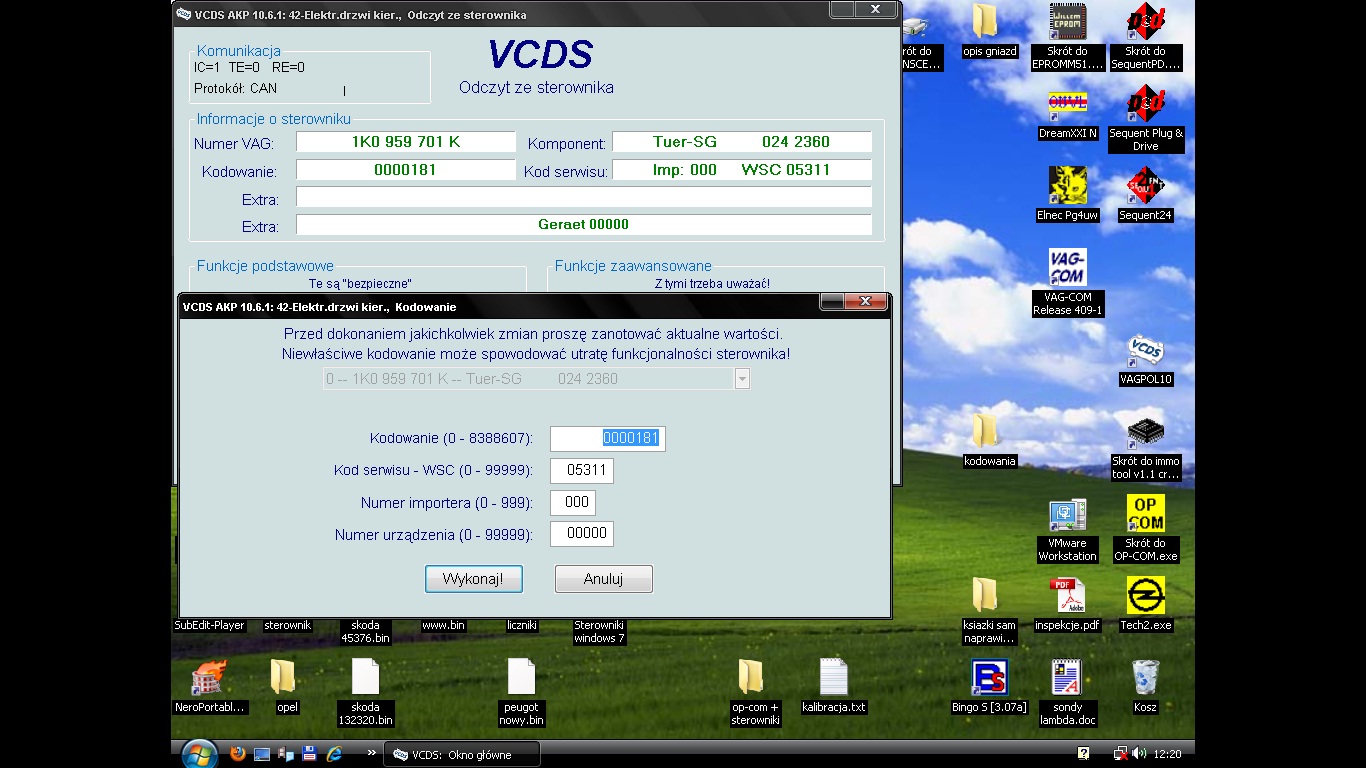Open the Skrót do SequentPD shortcut

tap(1145, 37)
